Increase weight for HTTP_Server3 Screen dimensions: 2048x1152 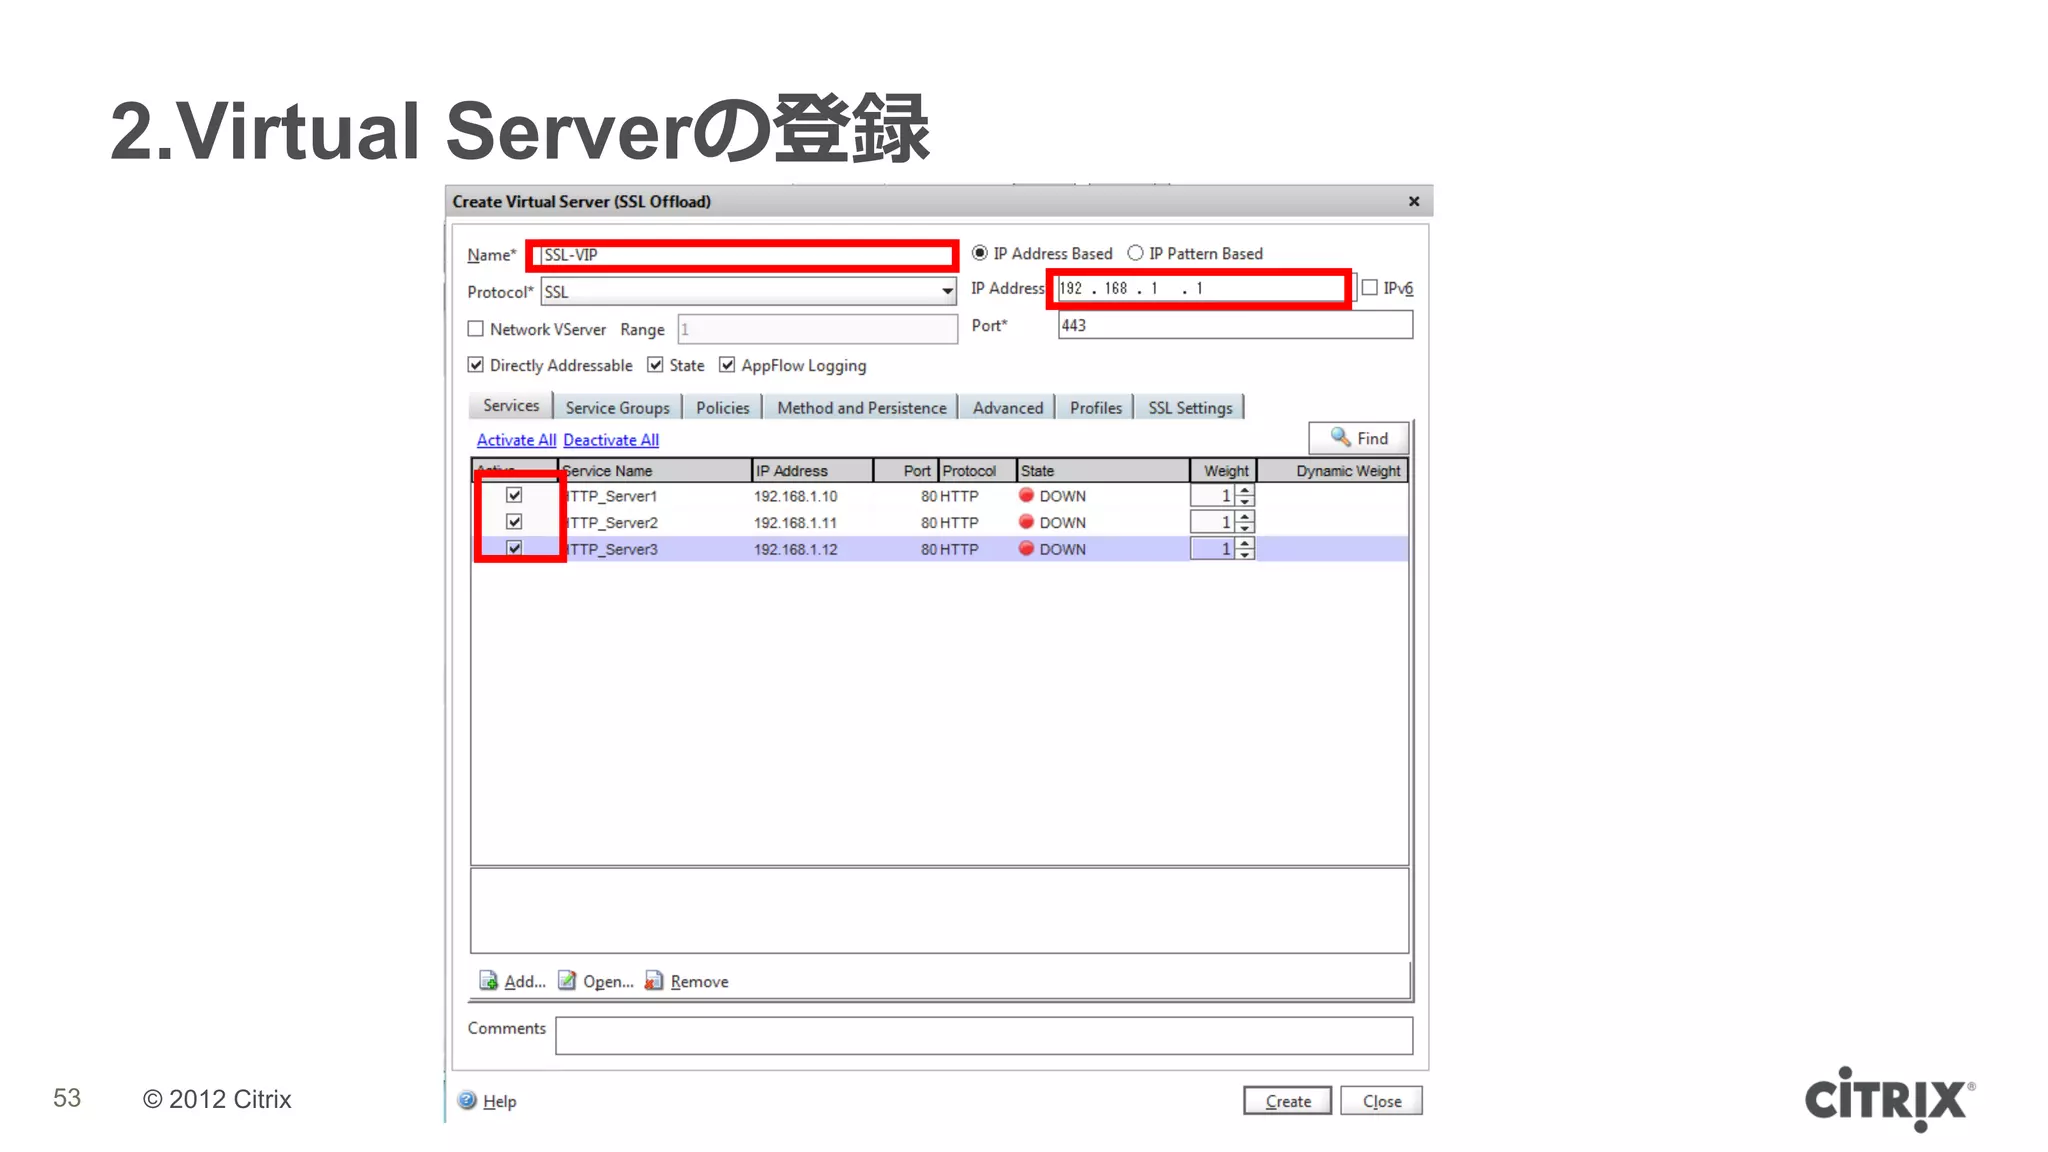(1245, 543)
